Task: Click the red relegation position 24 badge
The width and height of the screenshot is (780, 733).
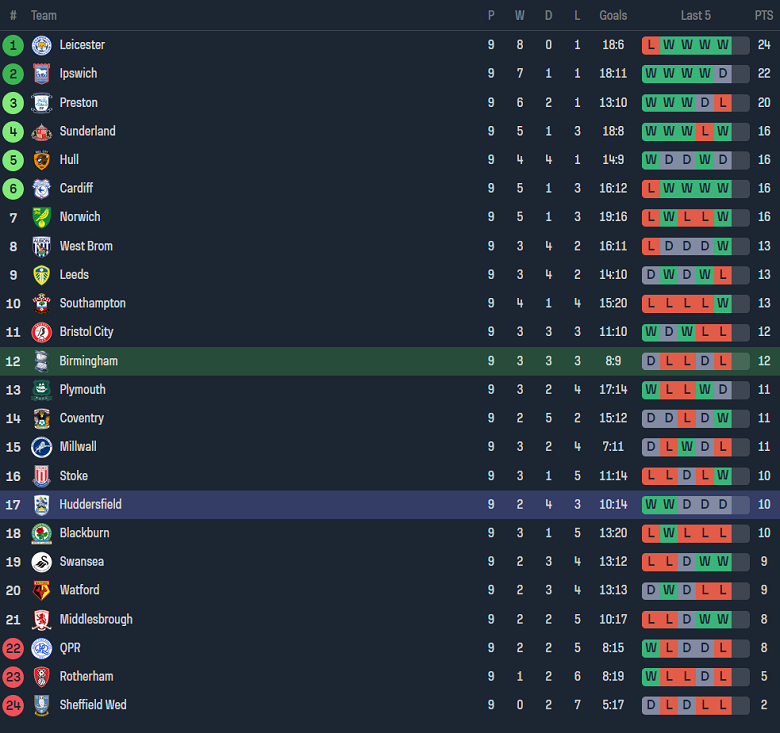Action: coord(13,705)
